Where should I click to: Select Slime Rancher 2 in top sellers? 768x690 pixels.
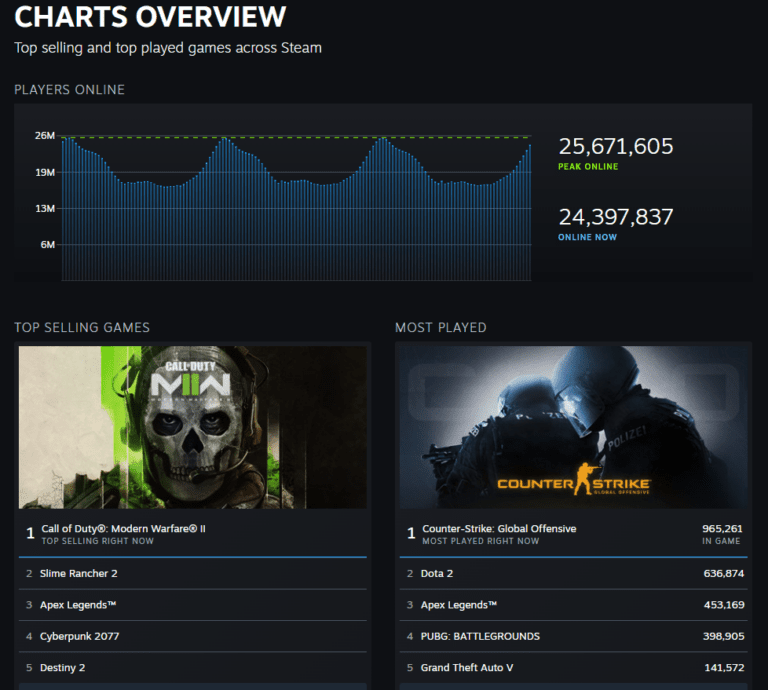pos(192,573)
